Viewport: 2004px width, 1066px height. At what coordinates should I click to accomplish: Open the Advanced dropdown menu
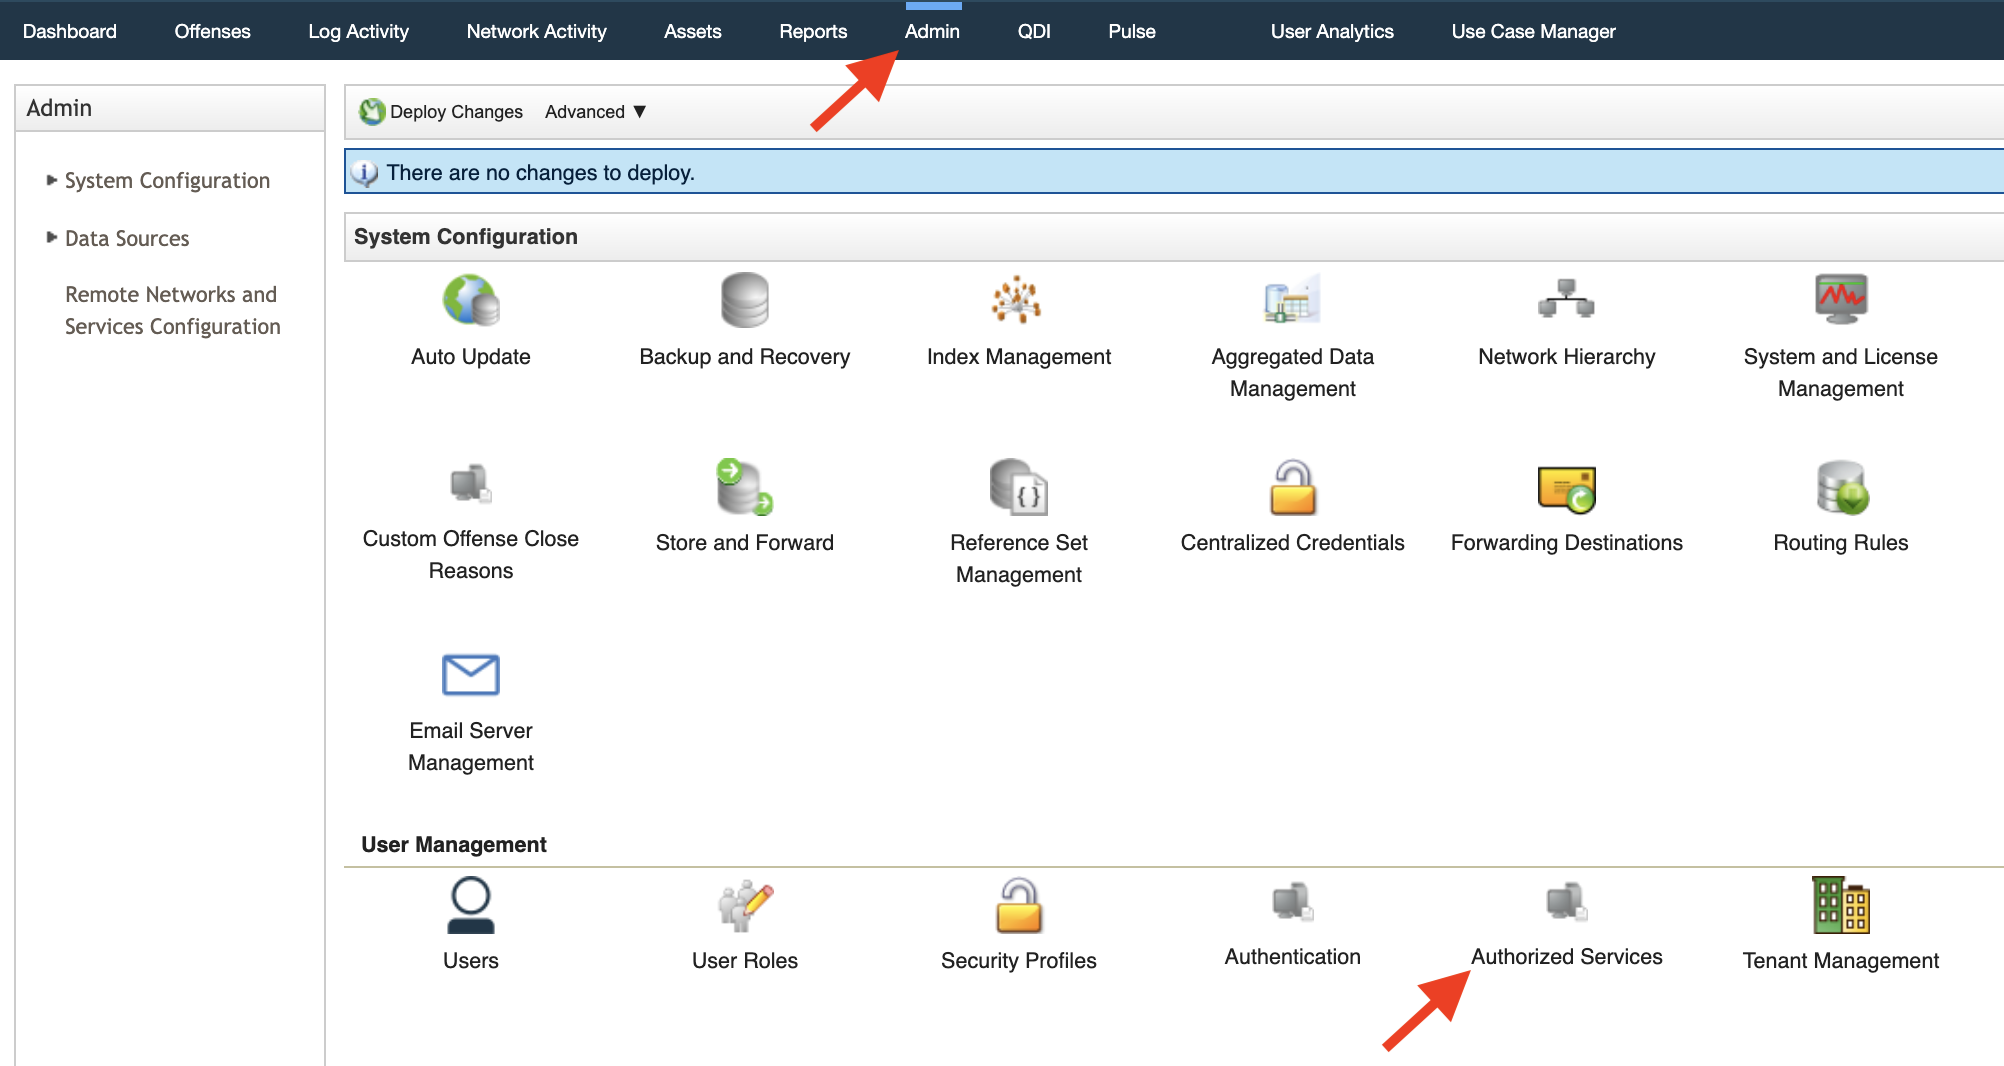coord(596,112)
